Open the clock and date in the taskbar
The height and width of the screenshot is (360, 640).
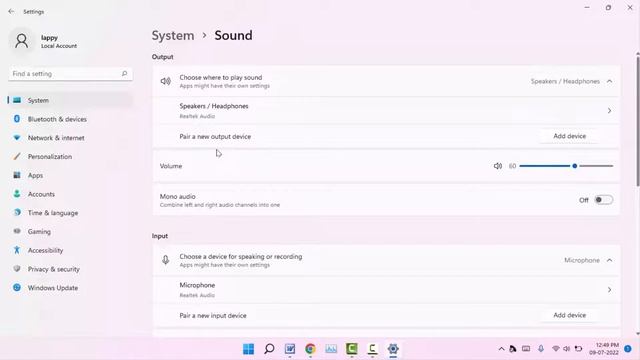click(x=604, y=349)
